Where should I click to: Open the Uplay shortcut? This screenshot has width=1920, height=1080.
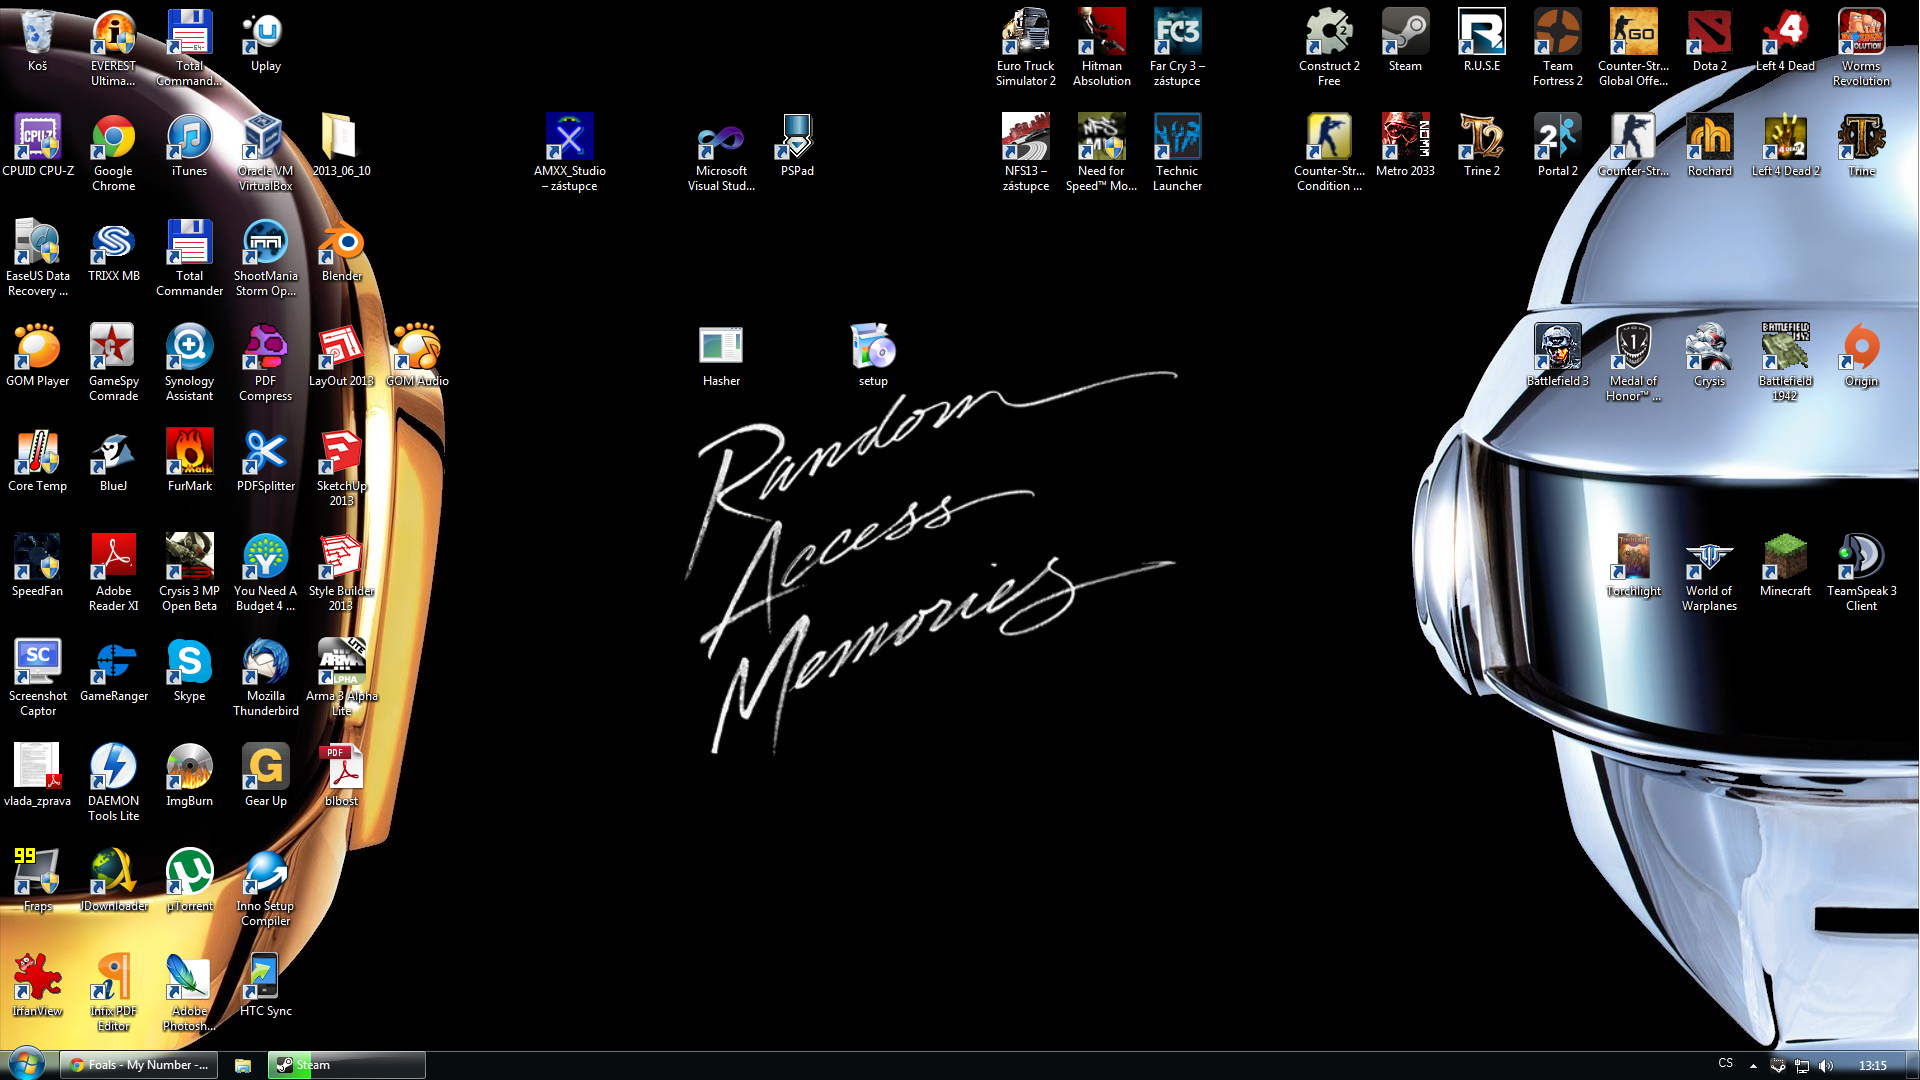(265, 41)
